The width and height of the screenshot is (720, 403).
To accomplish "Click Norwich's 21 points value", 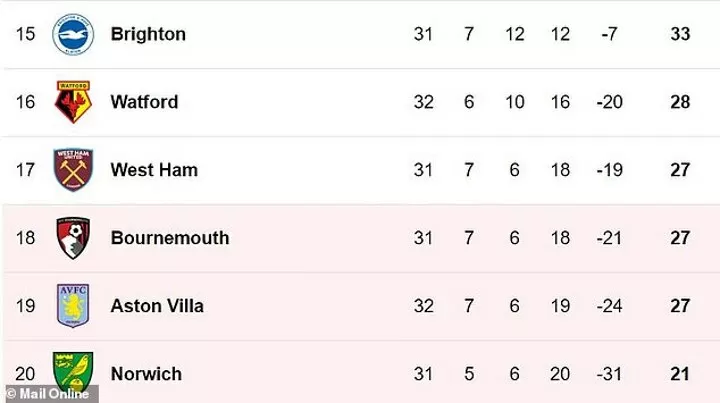I will [680, 374].
